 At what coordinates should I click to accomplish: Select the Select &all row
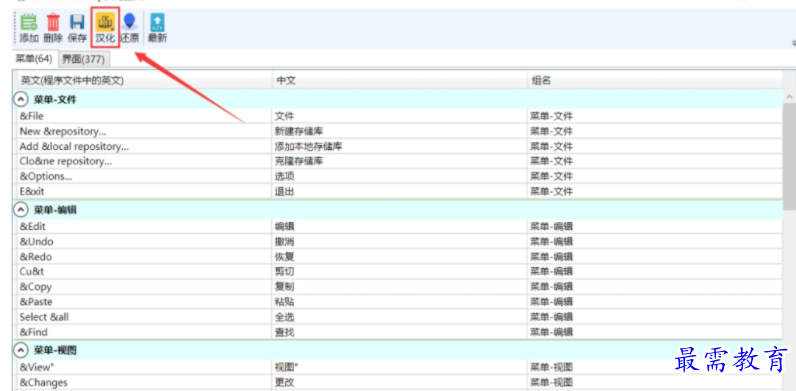[399, 317]
